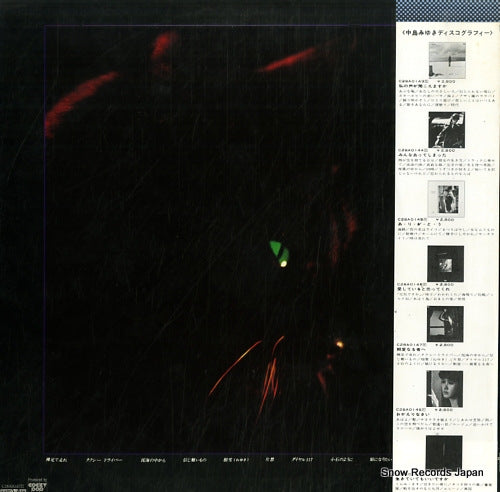This screenshot has width=500, height=492.
Task: Open the white-framed portrait album cover
Action: click(446, 199)
